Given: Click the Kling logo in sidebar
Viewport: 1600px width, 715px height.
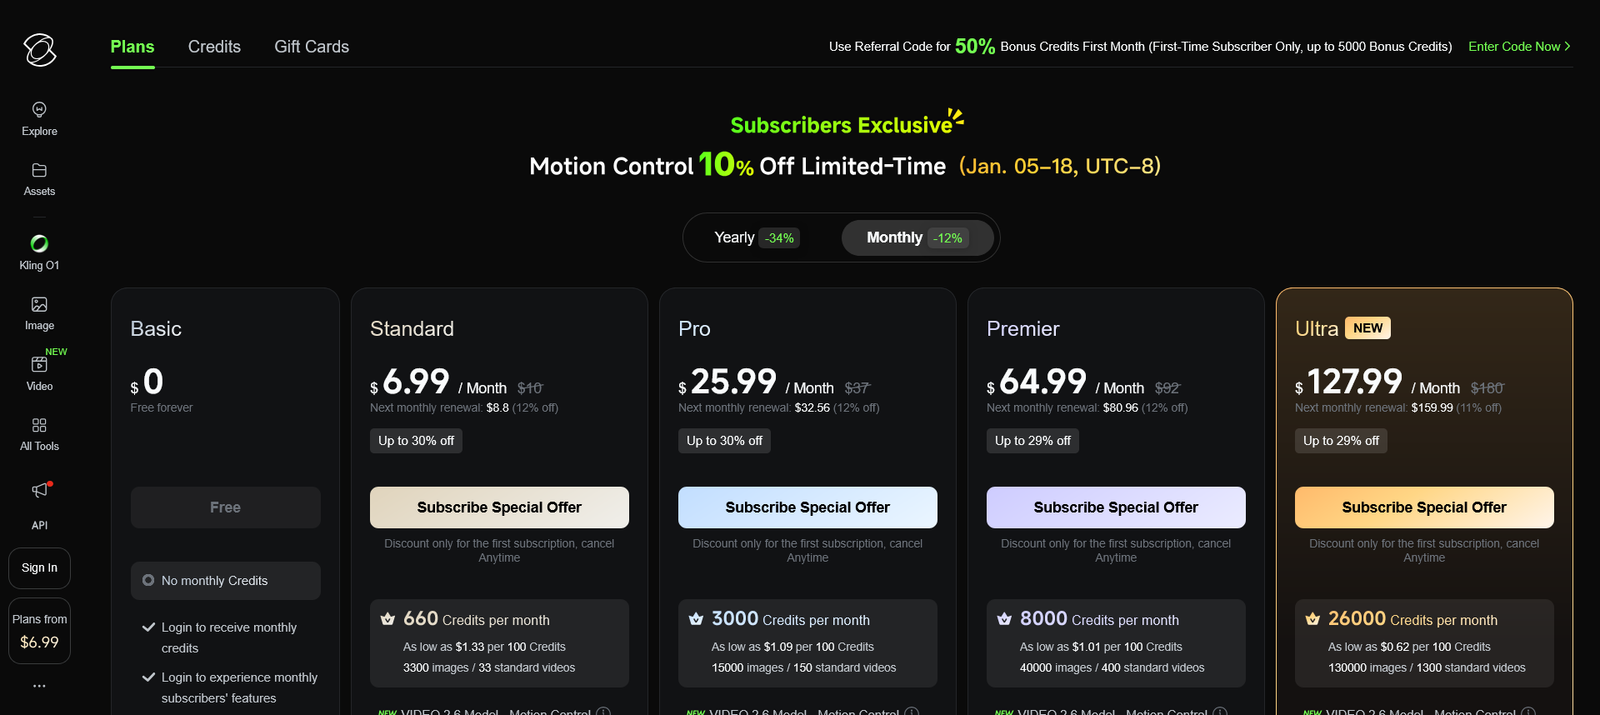Looking at the screenshot, I should (x=40, y=49).
